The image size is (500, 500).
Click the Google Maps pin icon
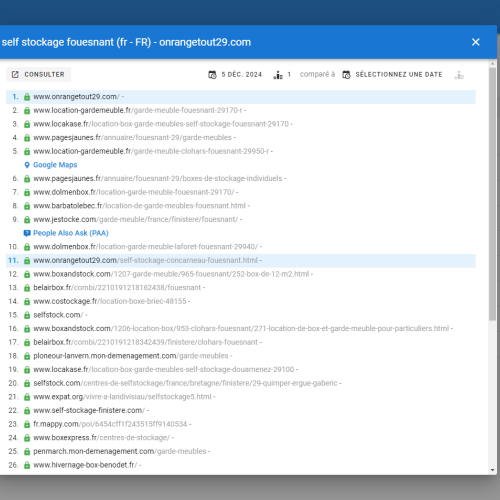[27, 165]
